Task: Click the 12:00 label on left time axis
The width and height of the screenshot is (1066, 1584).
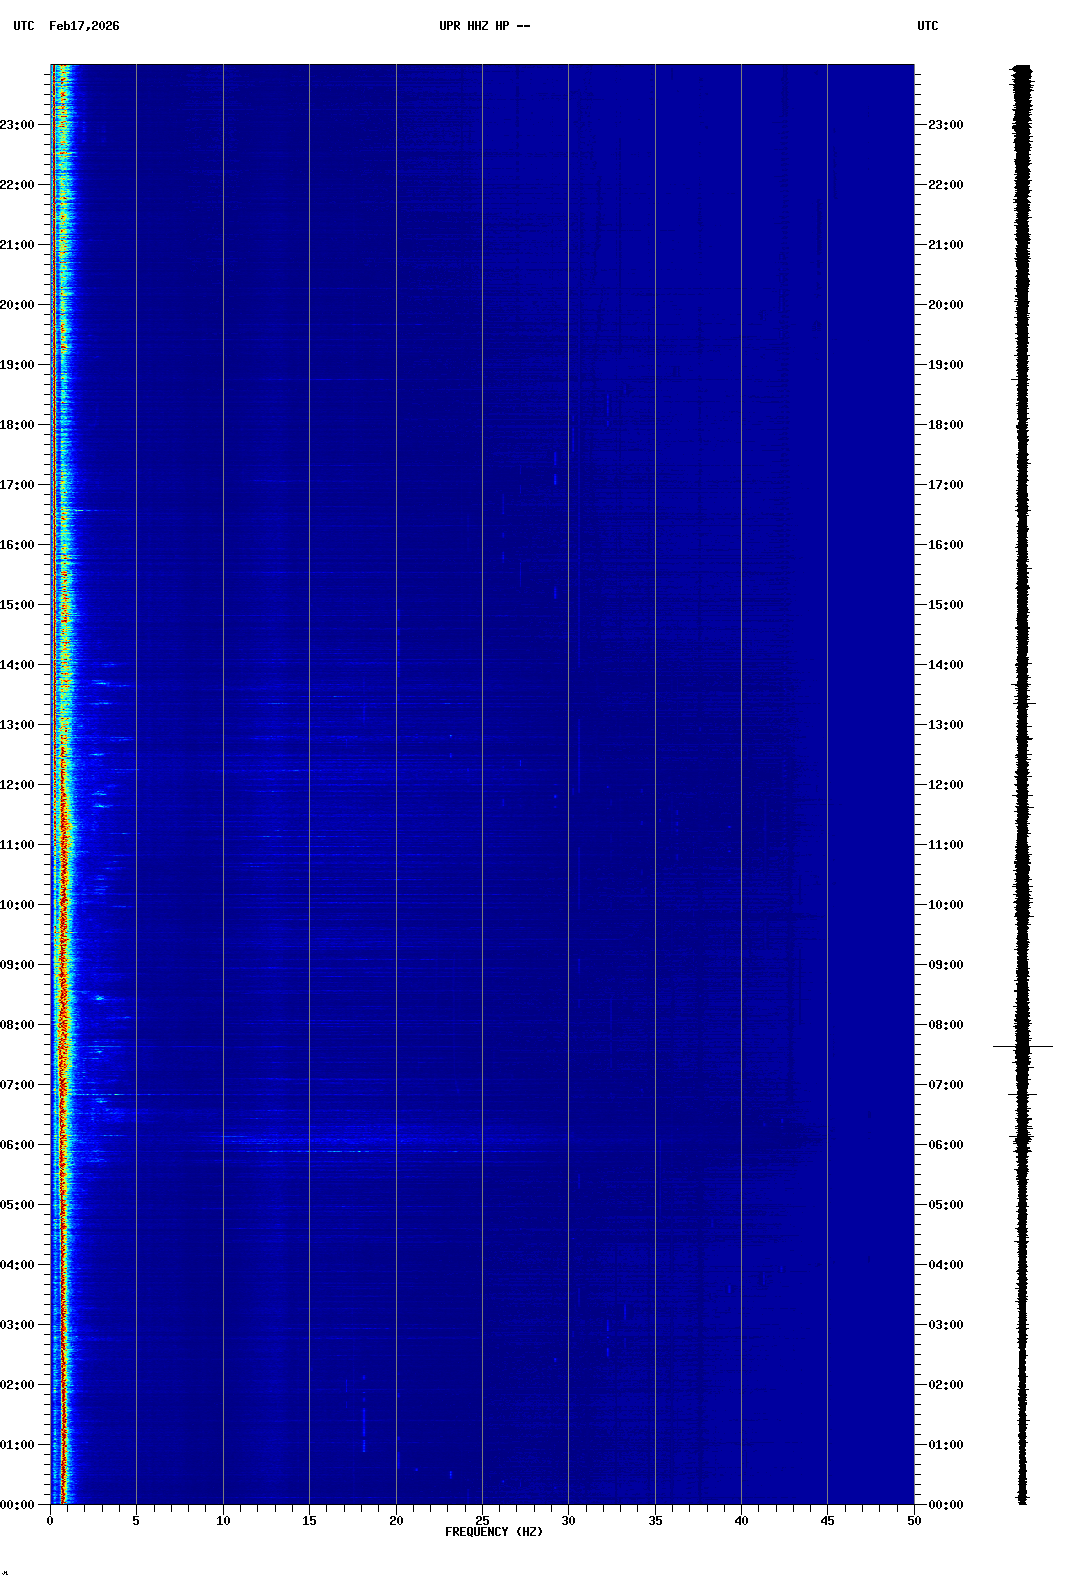Action: (x=17, y=785)
